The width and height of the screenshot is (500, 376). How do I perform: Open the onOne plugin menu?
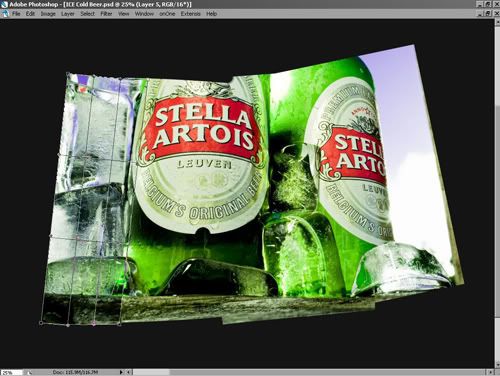pyautogui.click(x=167, y=14)
